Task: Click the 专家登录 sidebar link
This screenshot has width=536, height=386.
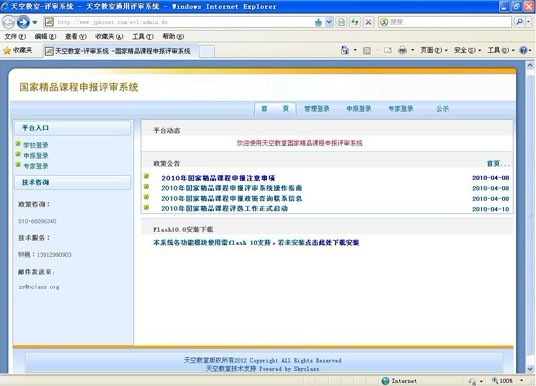Action: pyautogui.click(x=36, y=166)
